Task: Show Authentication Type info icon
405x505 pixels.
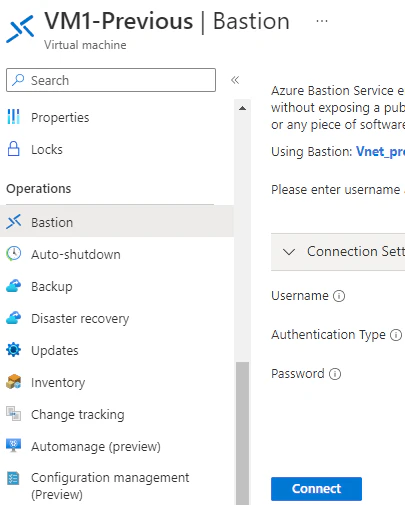Action: pos(396,335)
